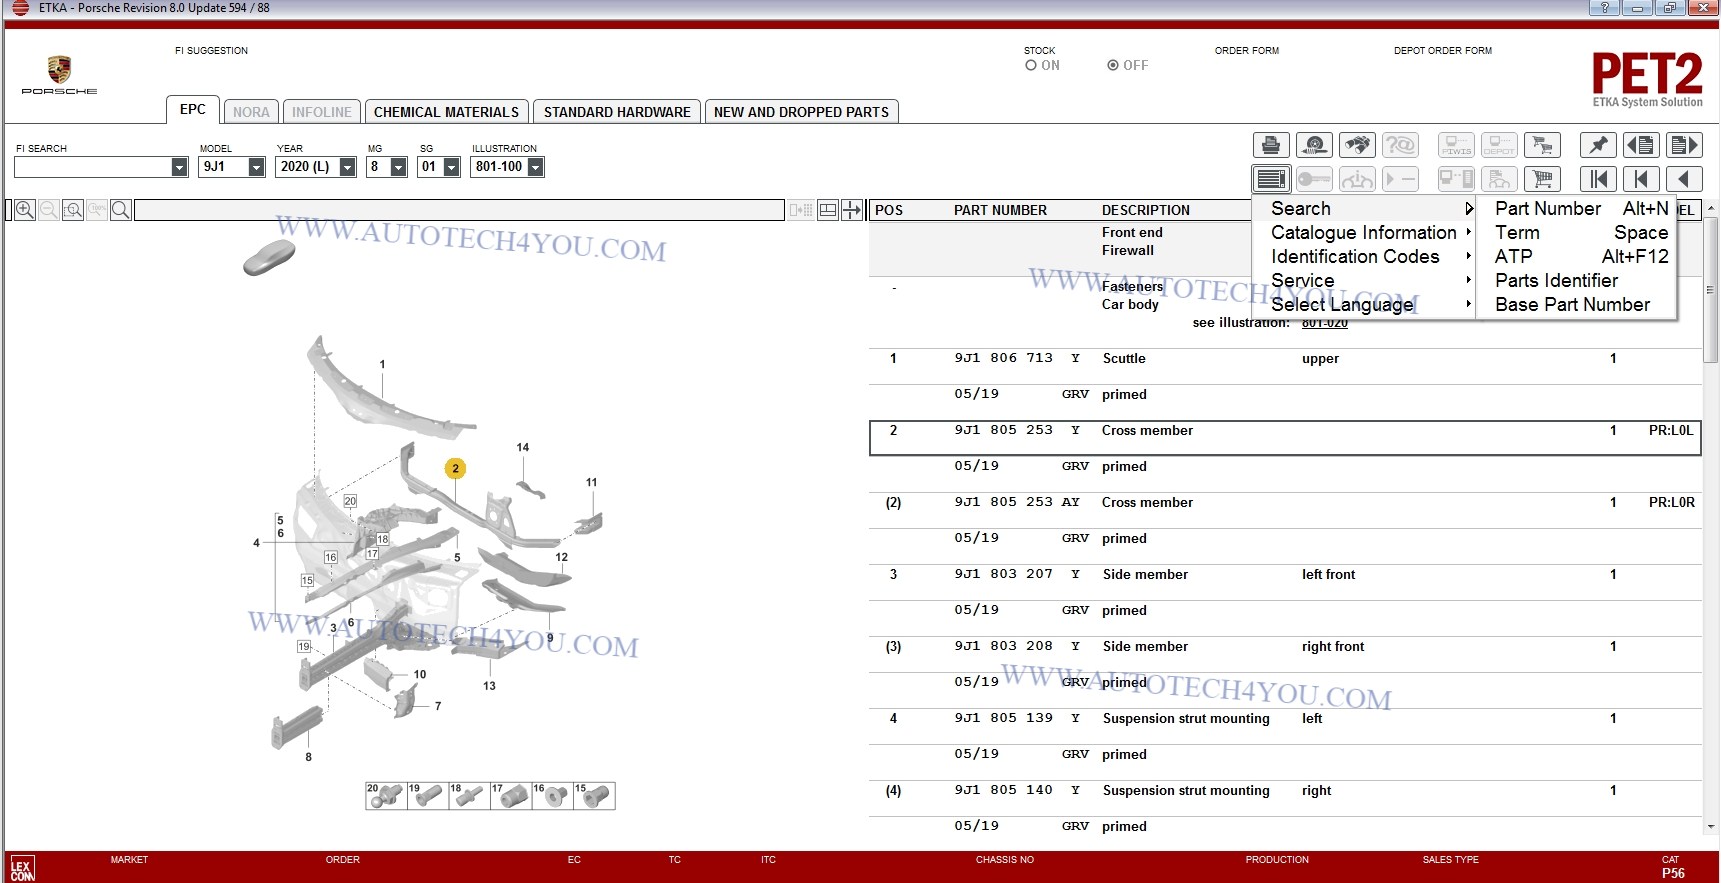Click the tire and wheel icon
The image size is (1721, 883).
(x=1314, y=145)
